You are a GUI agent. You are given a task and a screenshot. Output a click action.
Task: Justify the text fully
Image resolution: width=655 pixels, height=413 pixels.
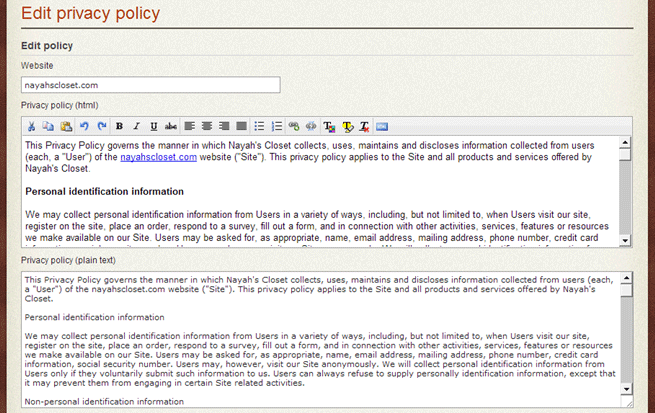coord(241,126)
